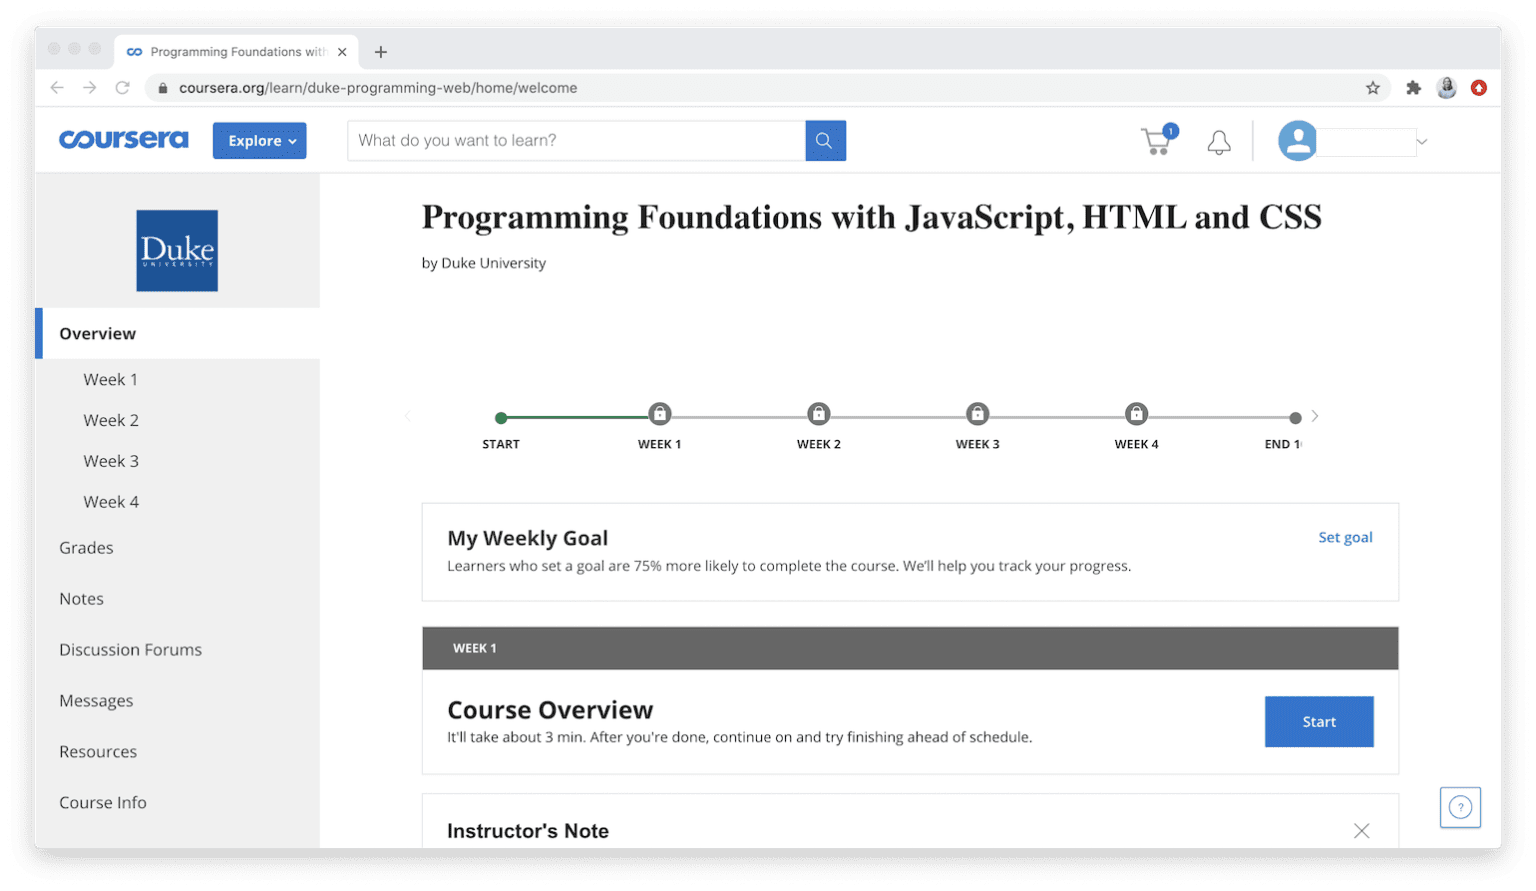Open the shopping cart icon

pos(1155,141)
